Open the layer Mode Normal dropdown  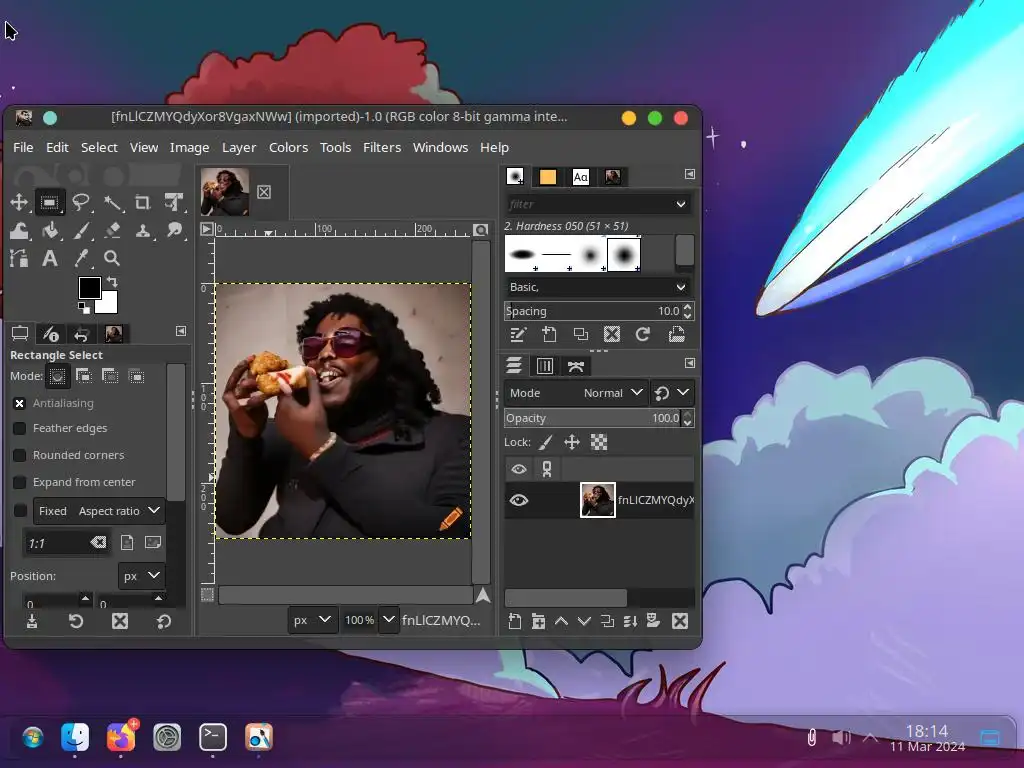click(x=575, y=393)
